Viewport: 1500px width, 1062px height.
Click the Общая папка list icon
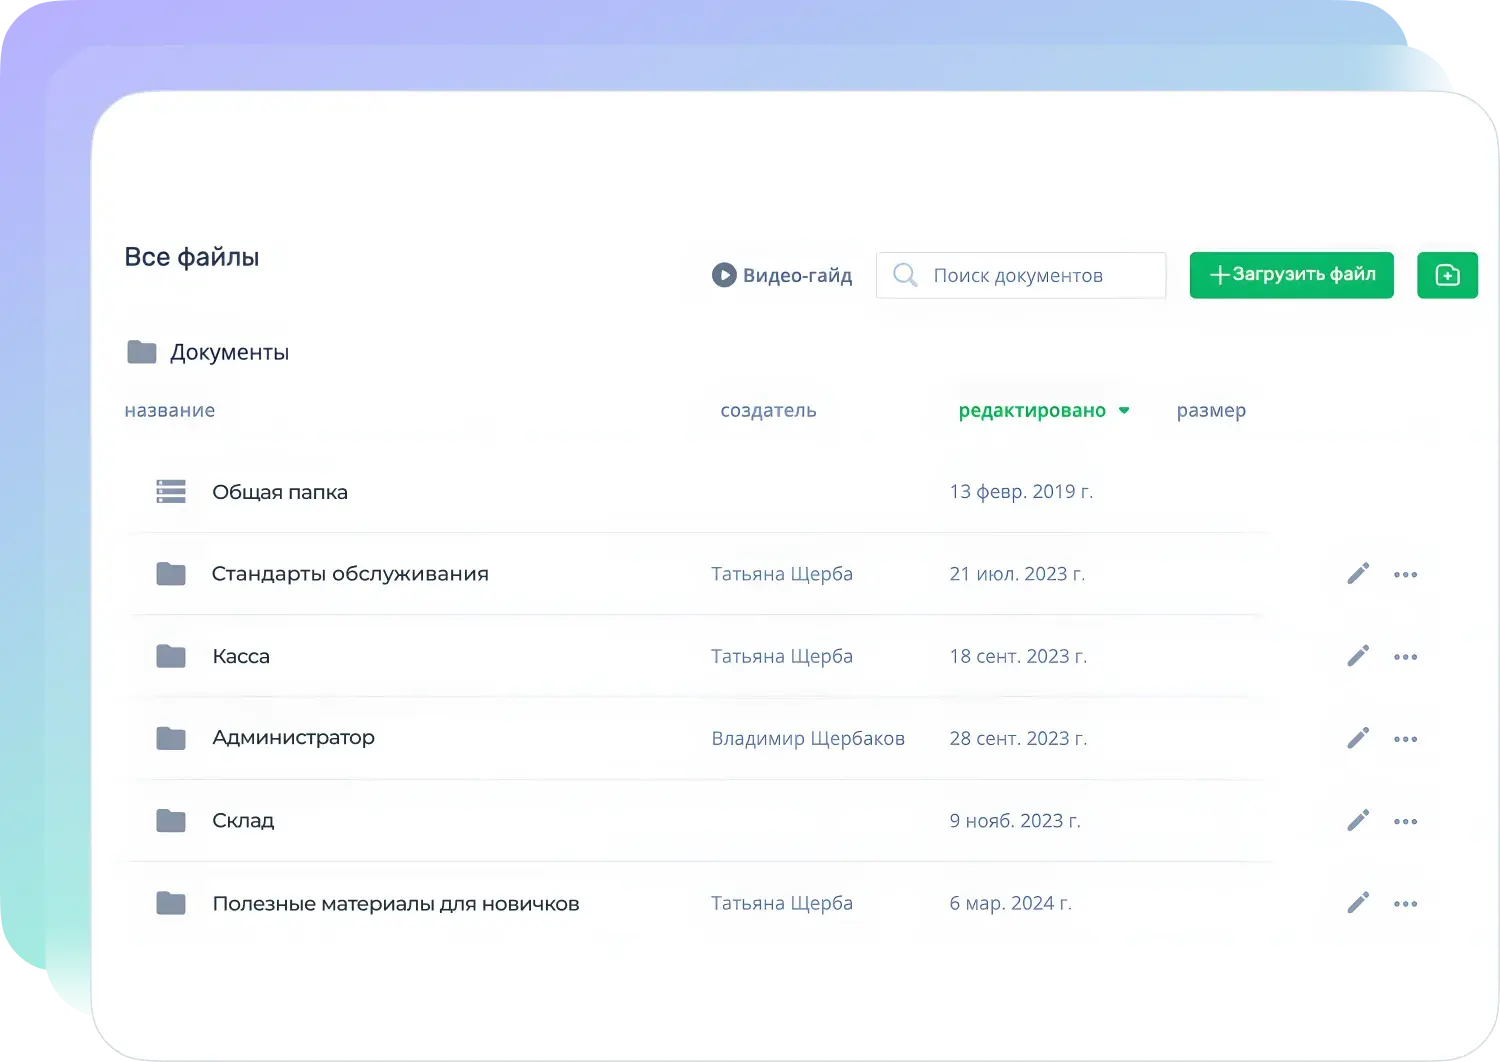click(171, 492)
